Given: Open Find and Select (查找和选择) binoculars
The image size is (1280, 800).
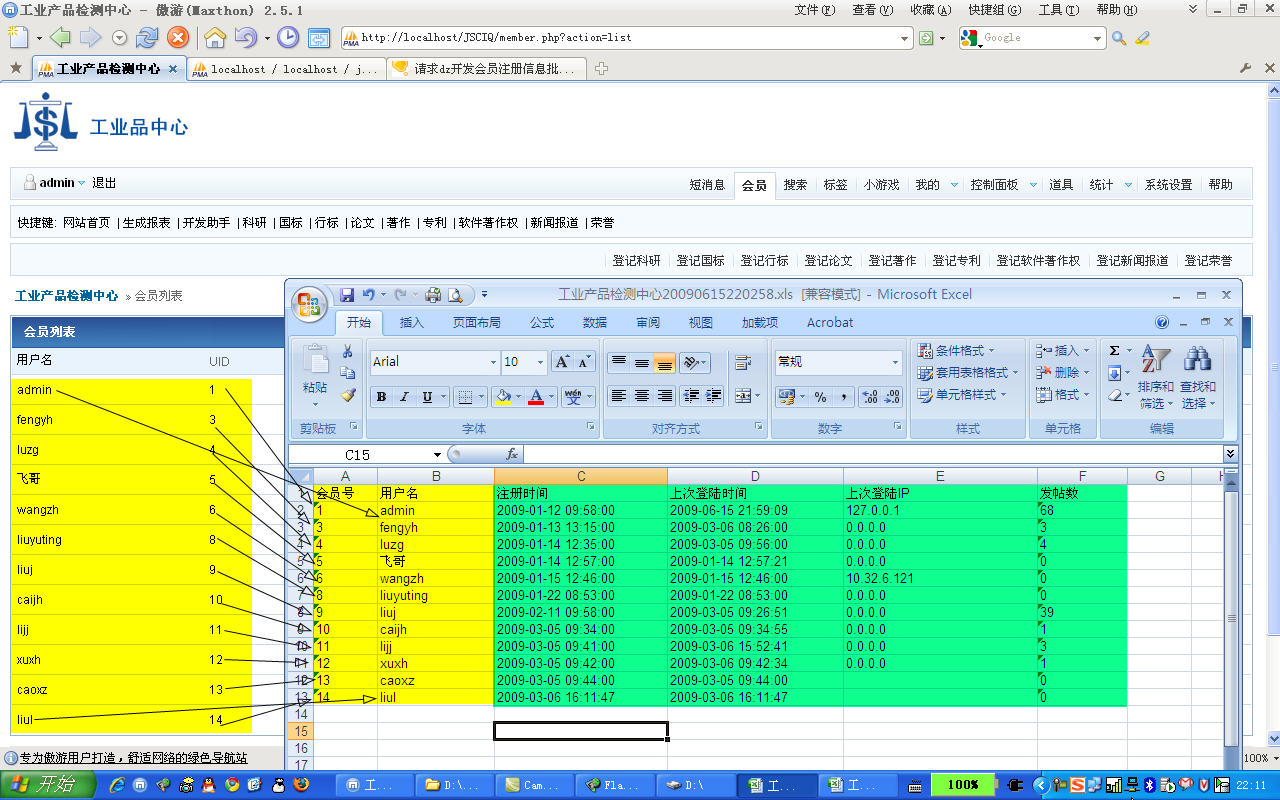Looking at the screenshot, I should [x=1198, y=378].
